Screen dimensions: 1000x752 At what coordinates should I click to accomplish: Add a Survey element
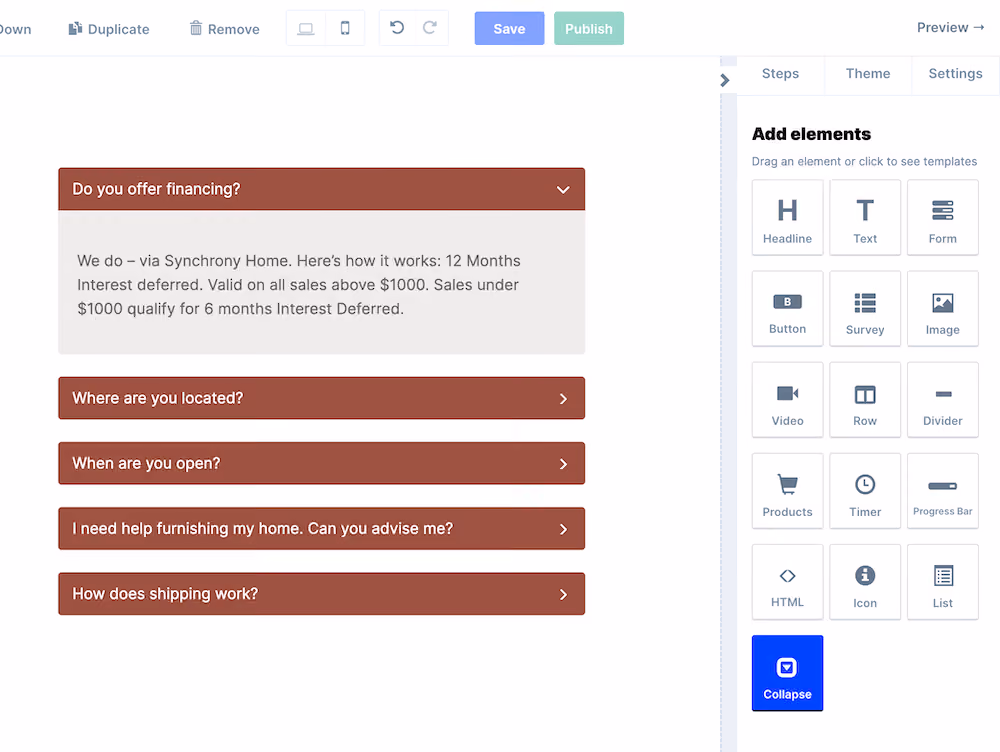(865, 309)
